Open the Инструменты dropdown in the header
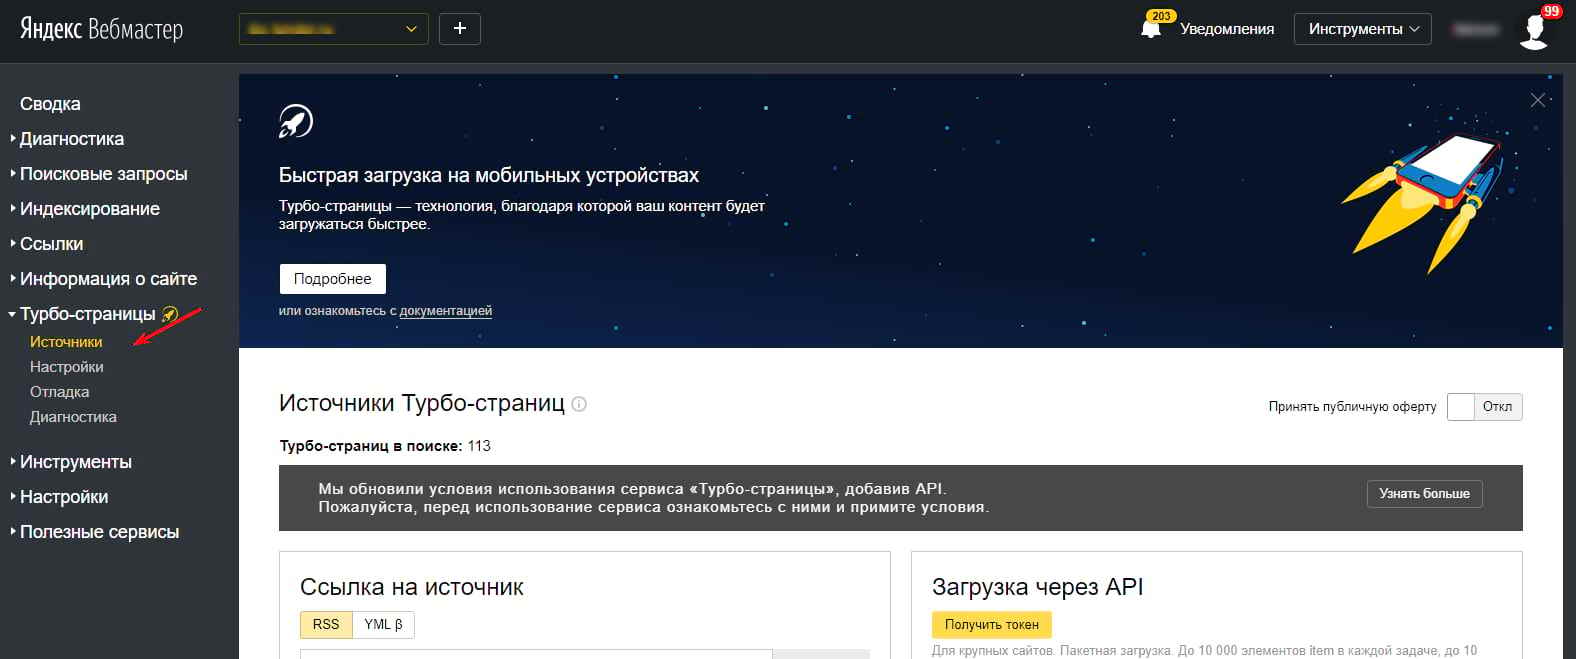This screenshot has width=1576, height=659. coord(1363,29)
